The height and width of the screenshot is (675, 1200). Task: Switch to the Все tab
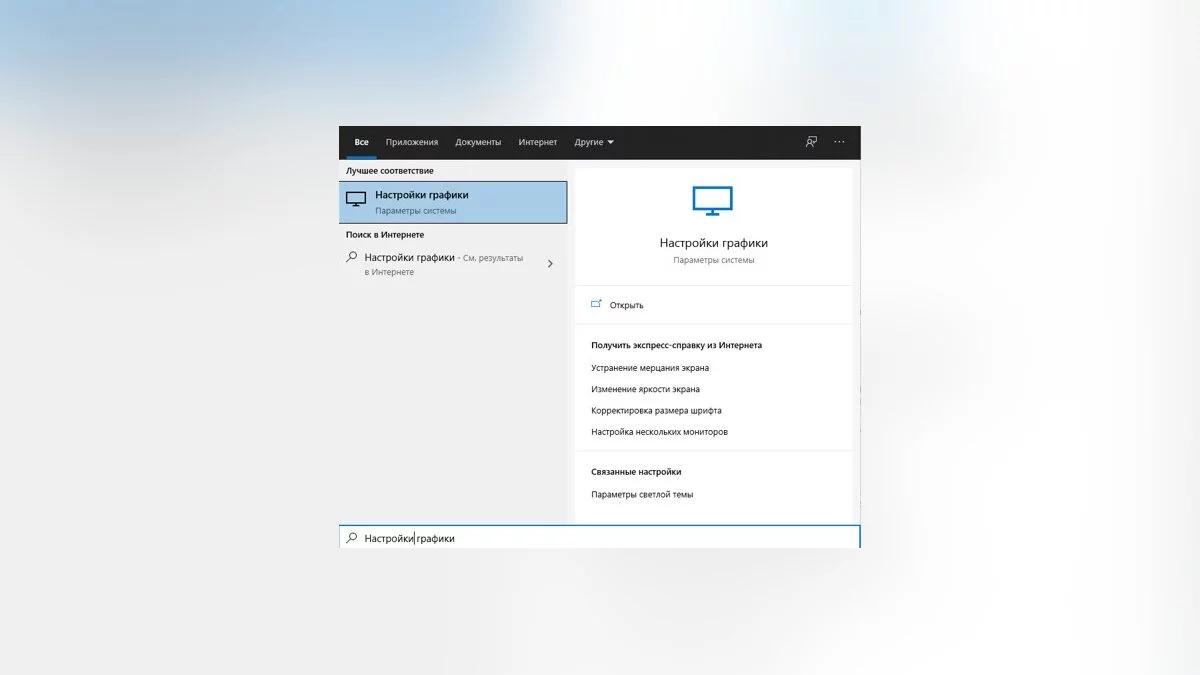[x=362, y=142]
